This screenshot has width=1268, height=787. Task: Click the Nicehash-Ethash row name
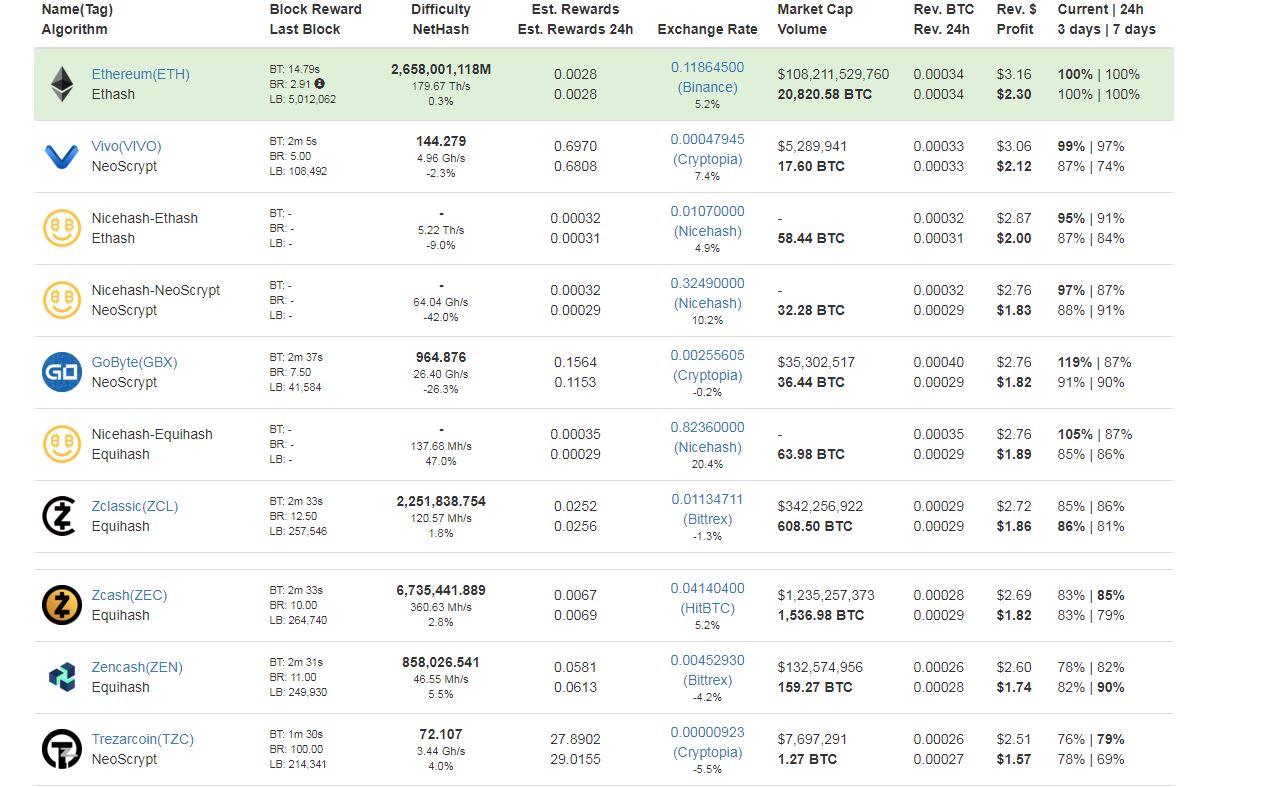145,218
